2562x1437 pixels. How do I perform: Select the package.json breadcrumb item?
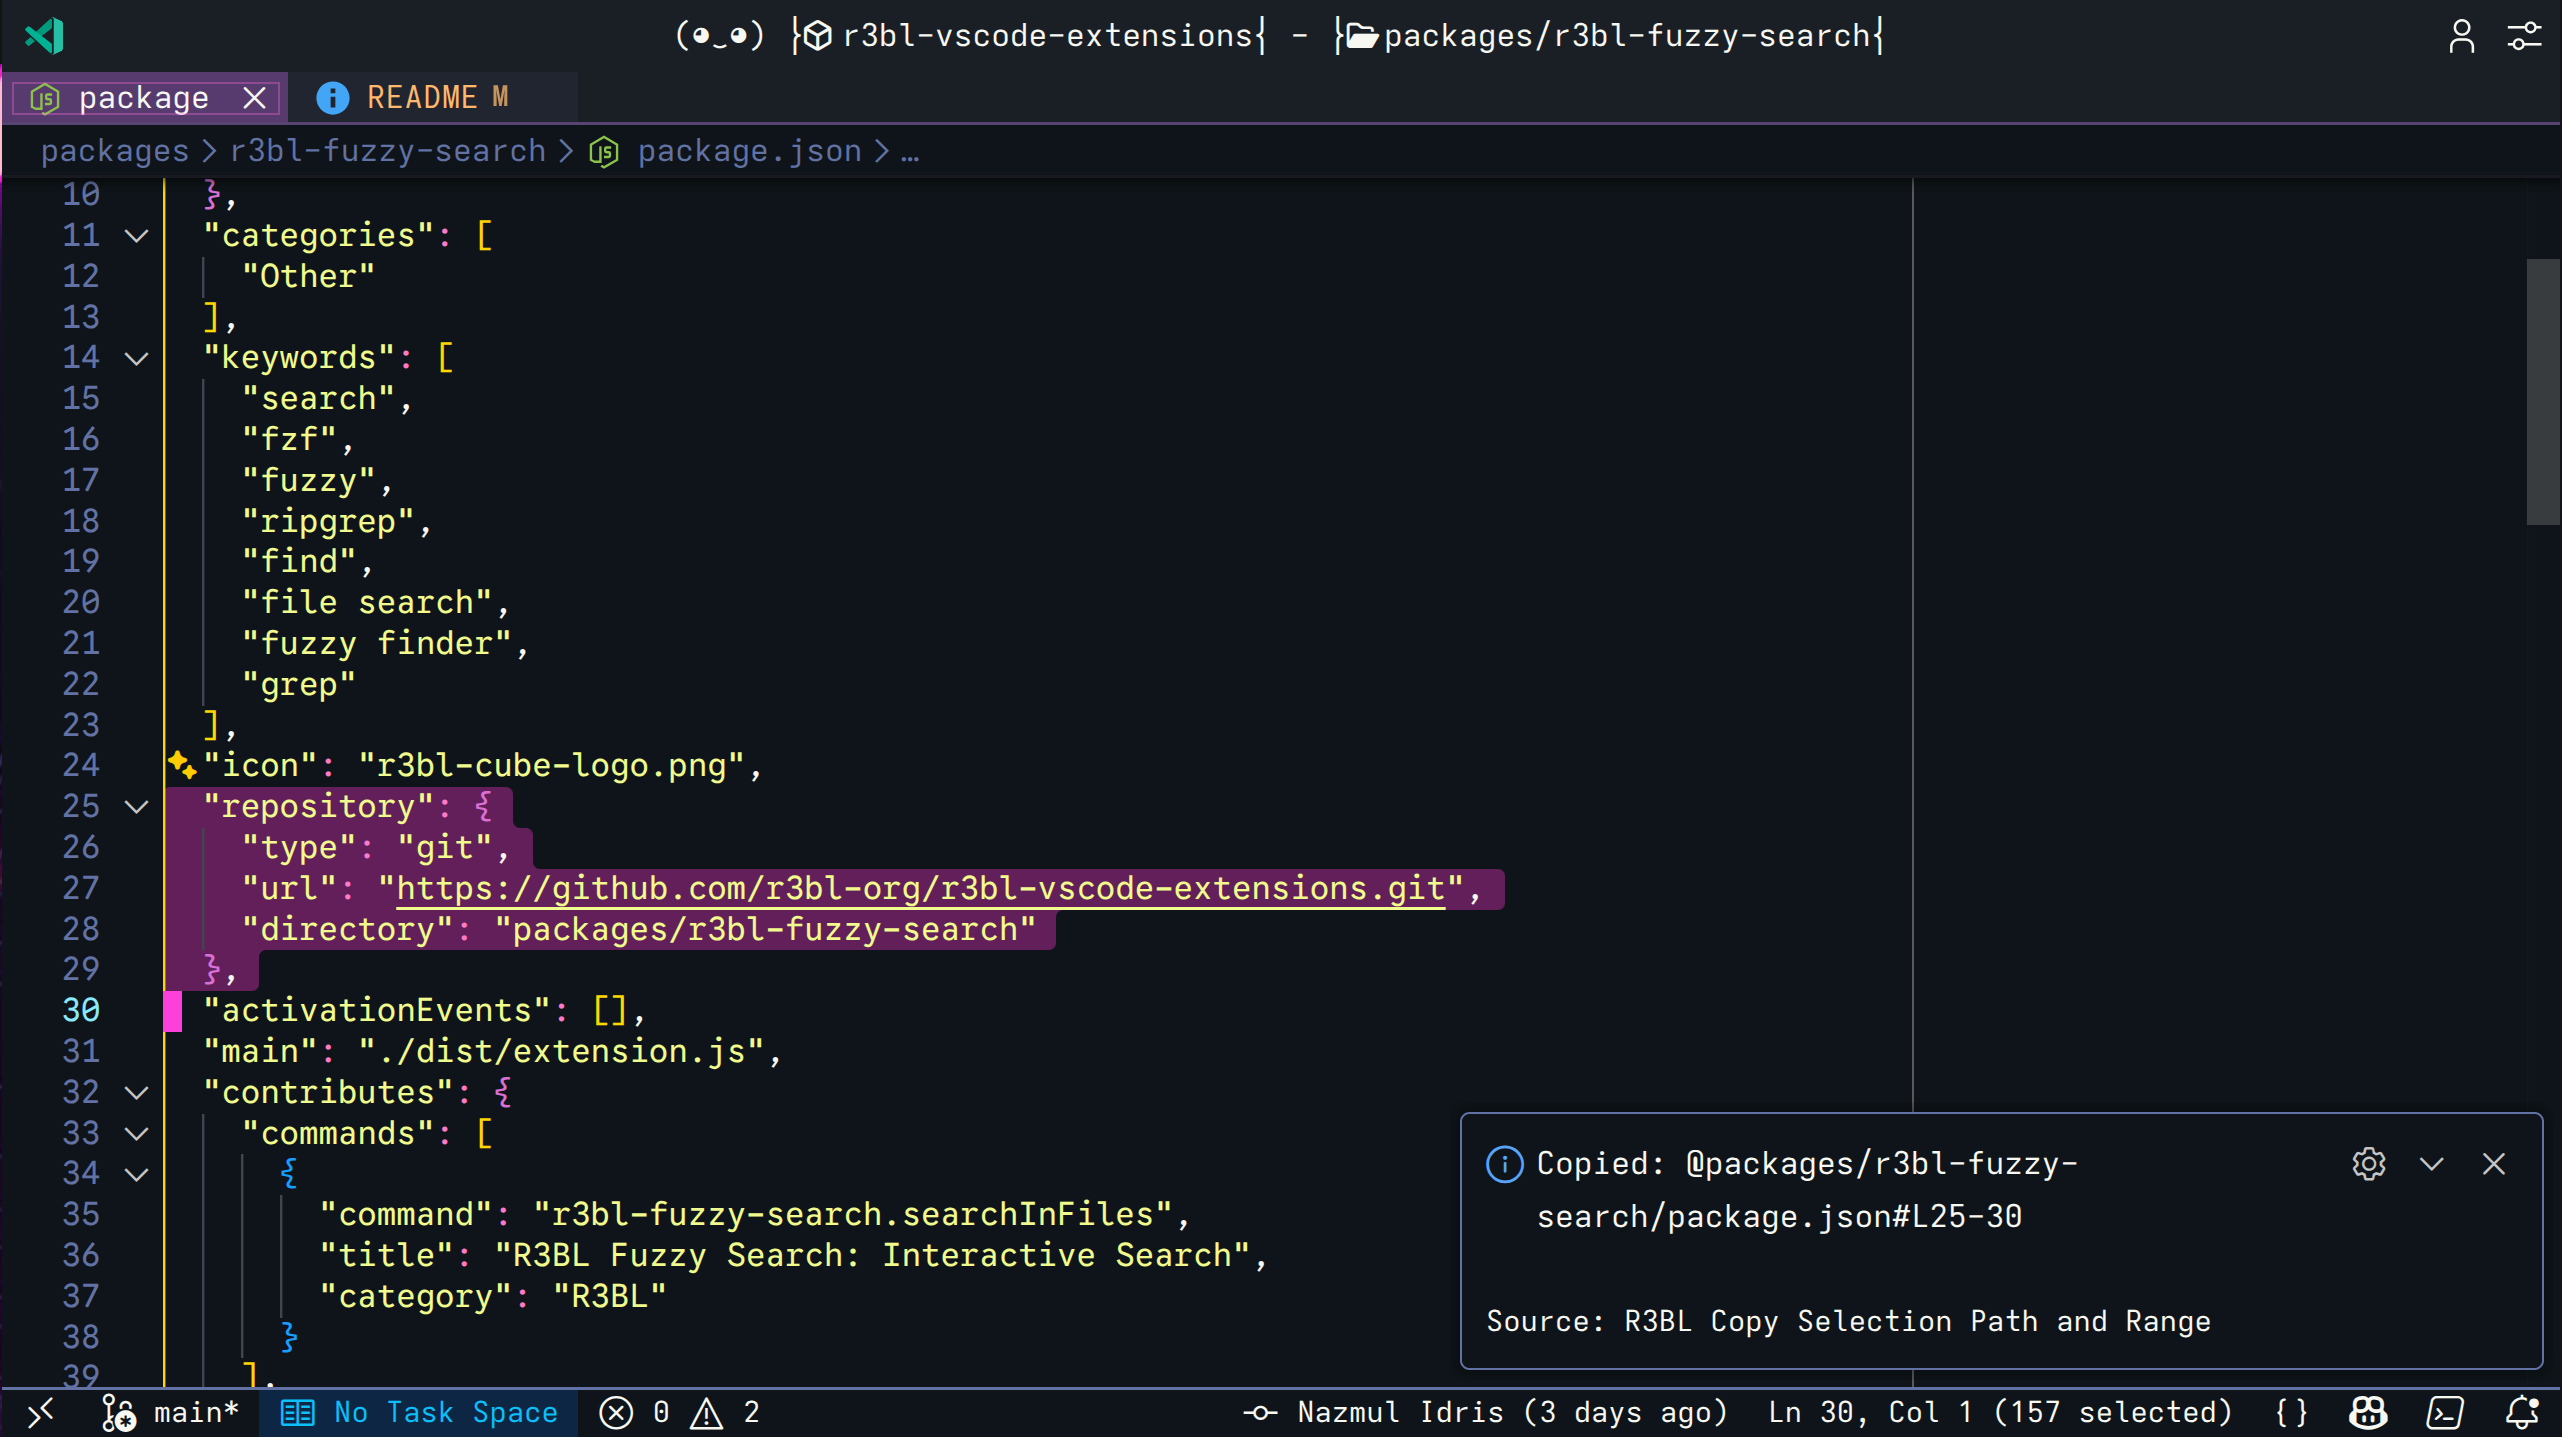[748, 150]
